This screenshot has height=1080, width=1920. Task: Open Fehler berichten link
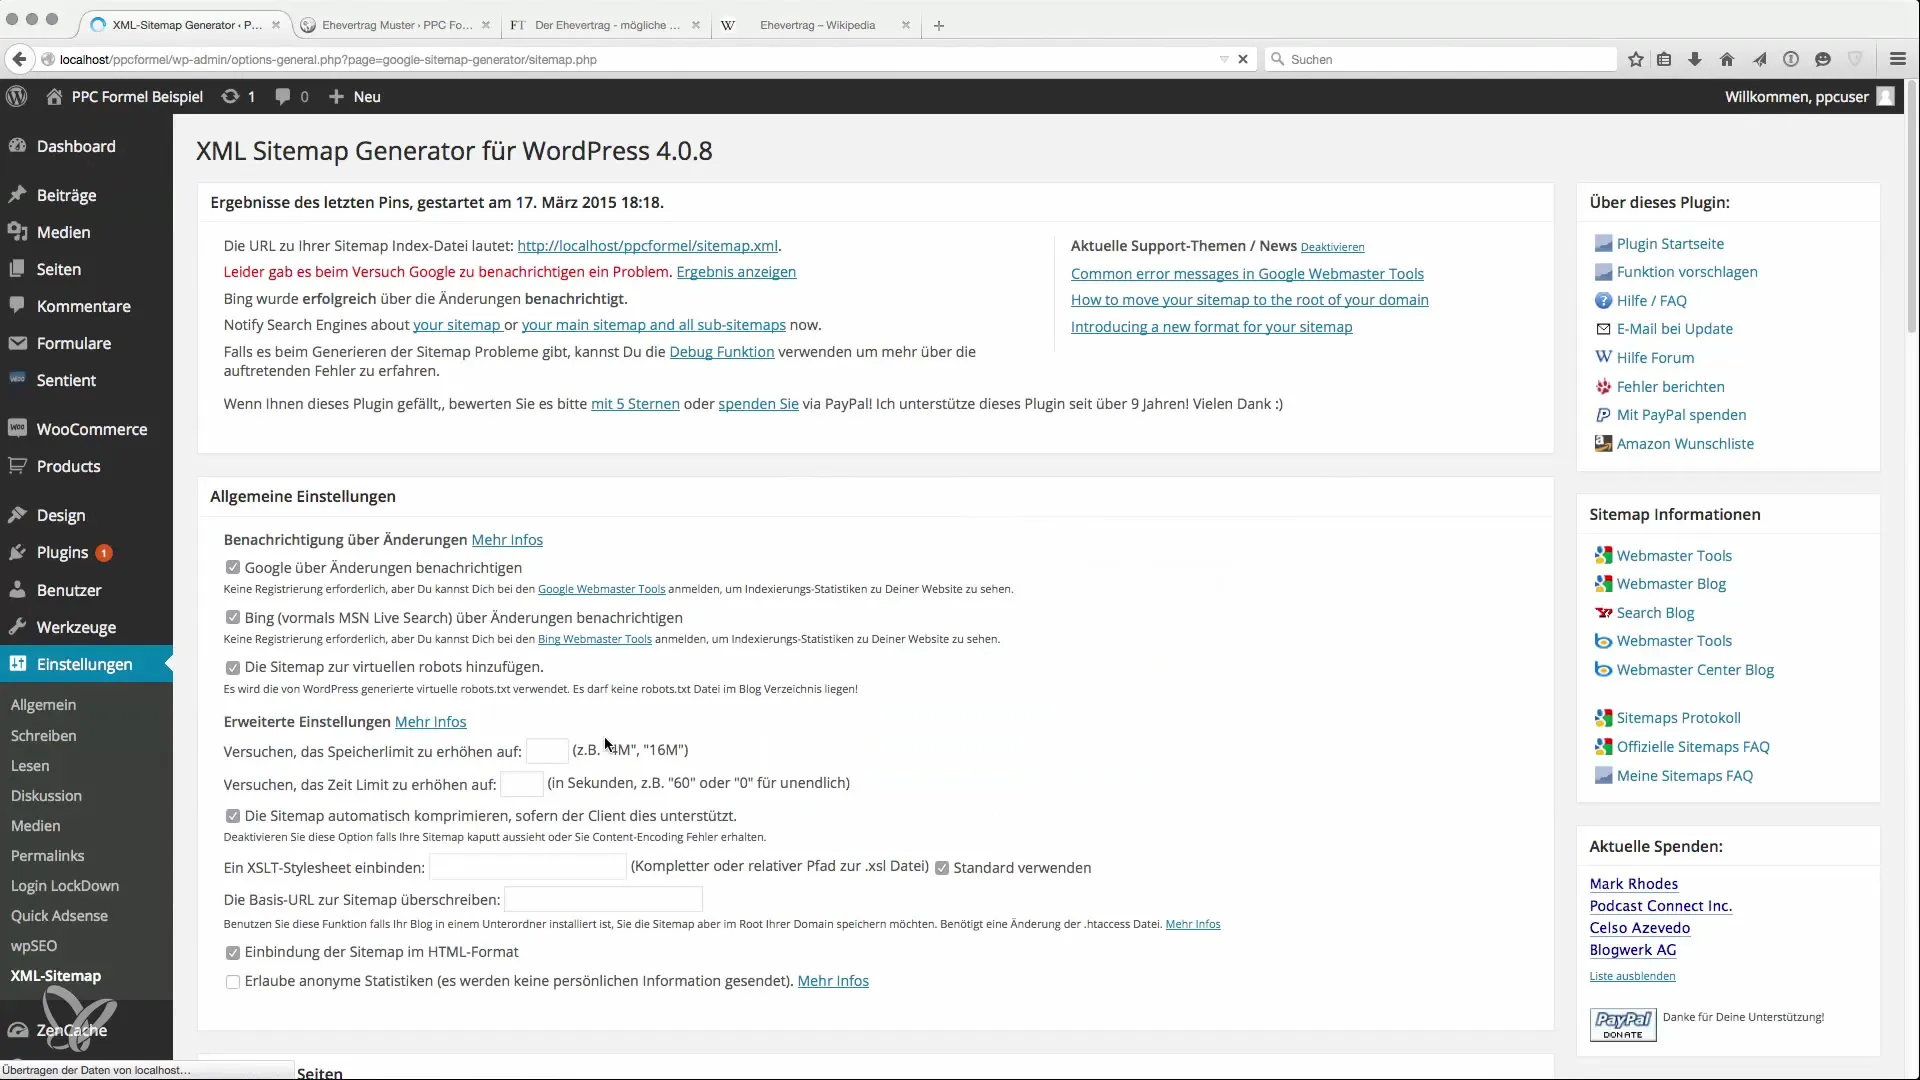point(1670,386)
